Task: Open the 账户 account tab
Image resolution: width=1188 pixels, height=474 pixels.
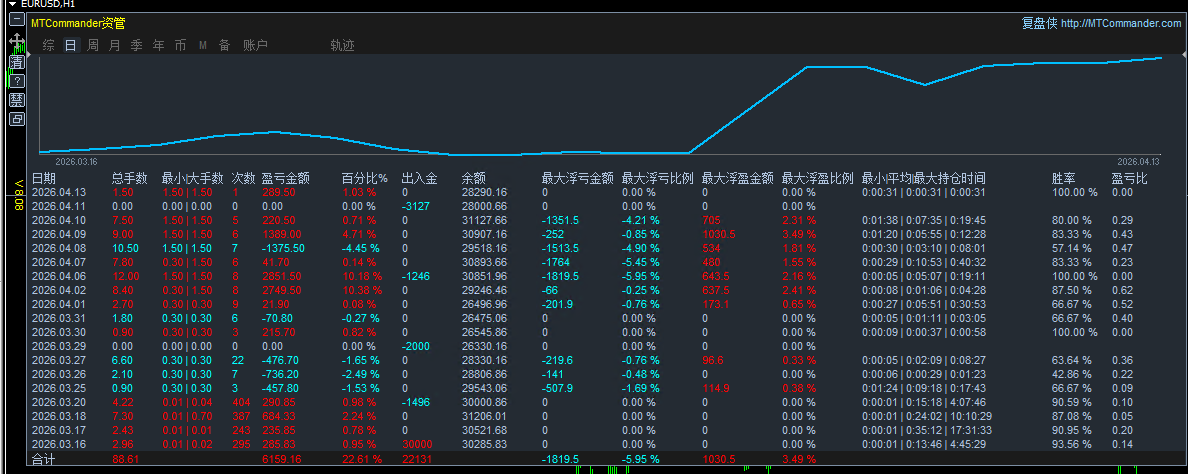Action: click(x=255, y=45)
